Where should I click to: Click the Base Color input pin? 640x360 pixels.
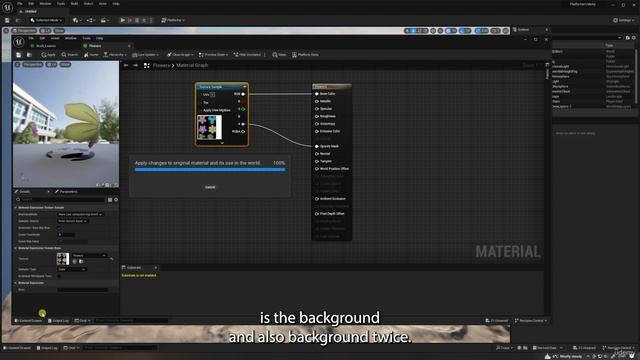[317, 94]
